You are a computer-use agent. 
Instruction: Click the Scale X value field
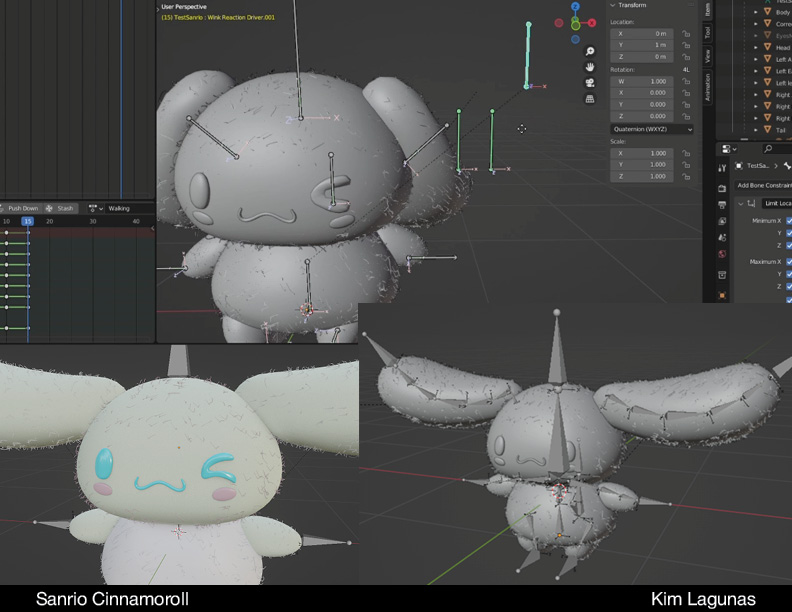point(641,153)
